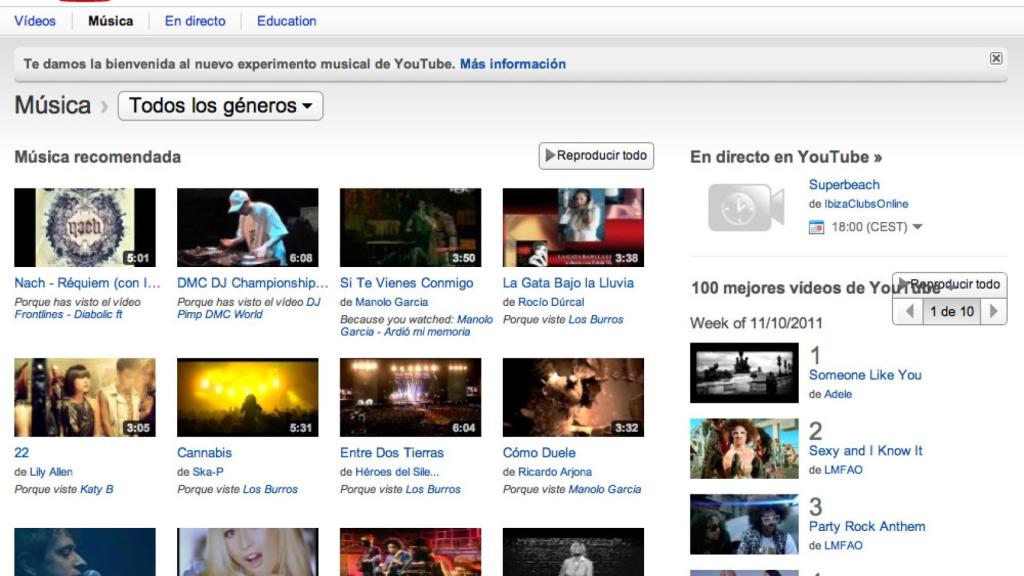Open the Cannabis by Ska-P thumbnail

(247, 398)
